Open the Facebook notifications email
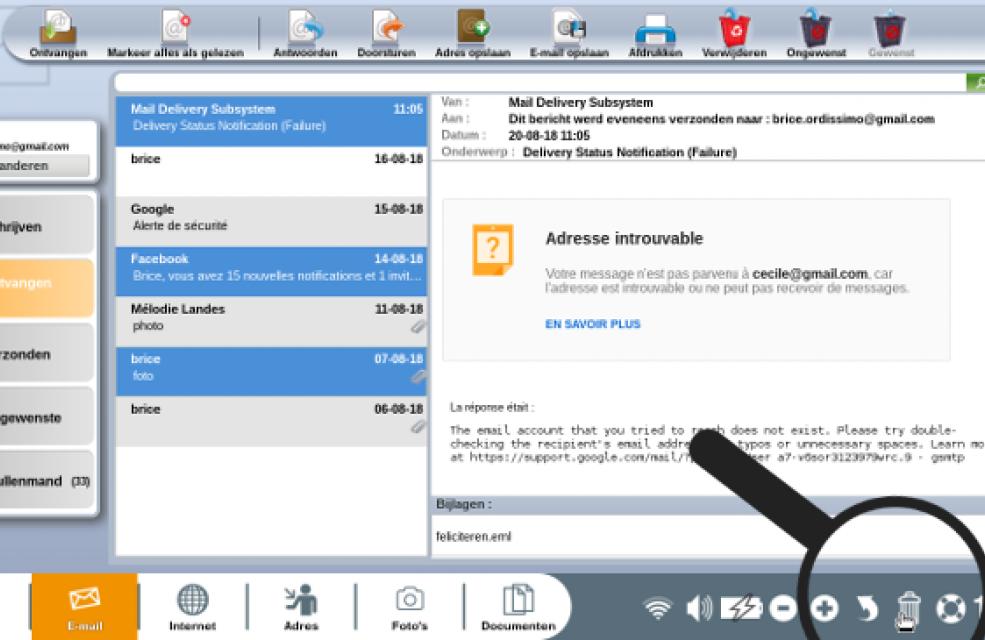Screen dimensions: 985x640 pos(271,271)
